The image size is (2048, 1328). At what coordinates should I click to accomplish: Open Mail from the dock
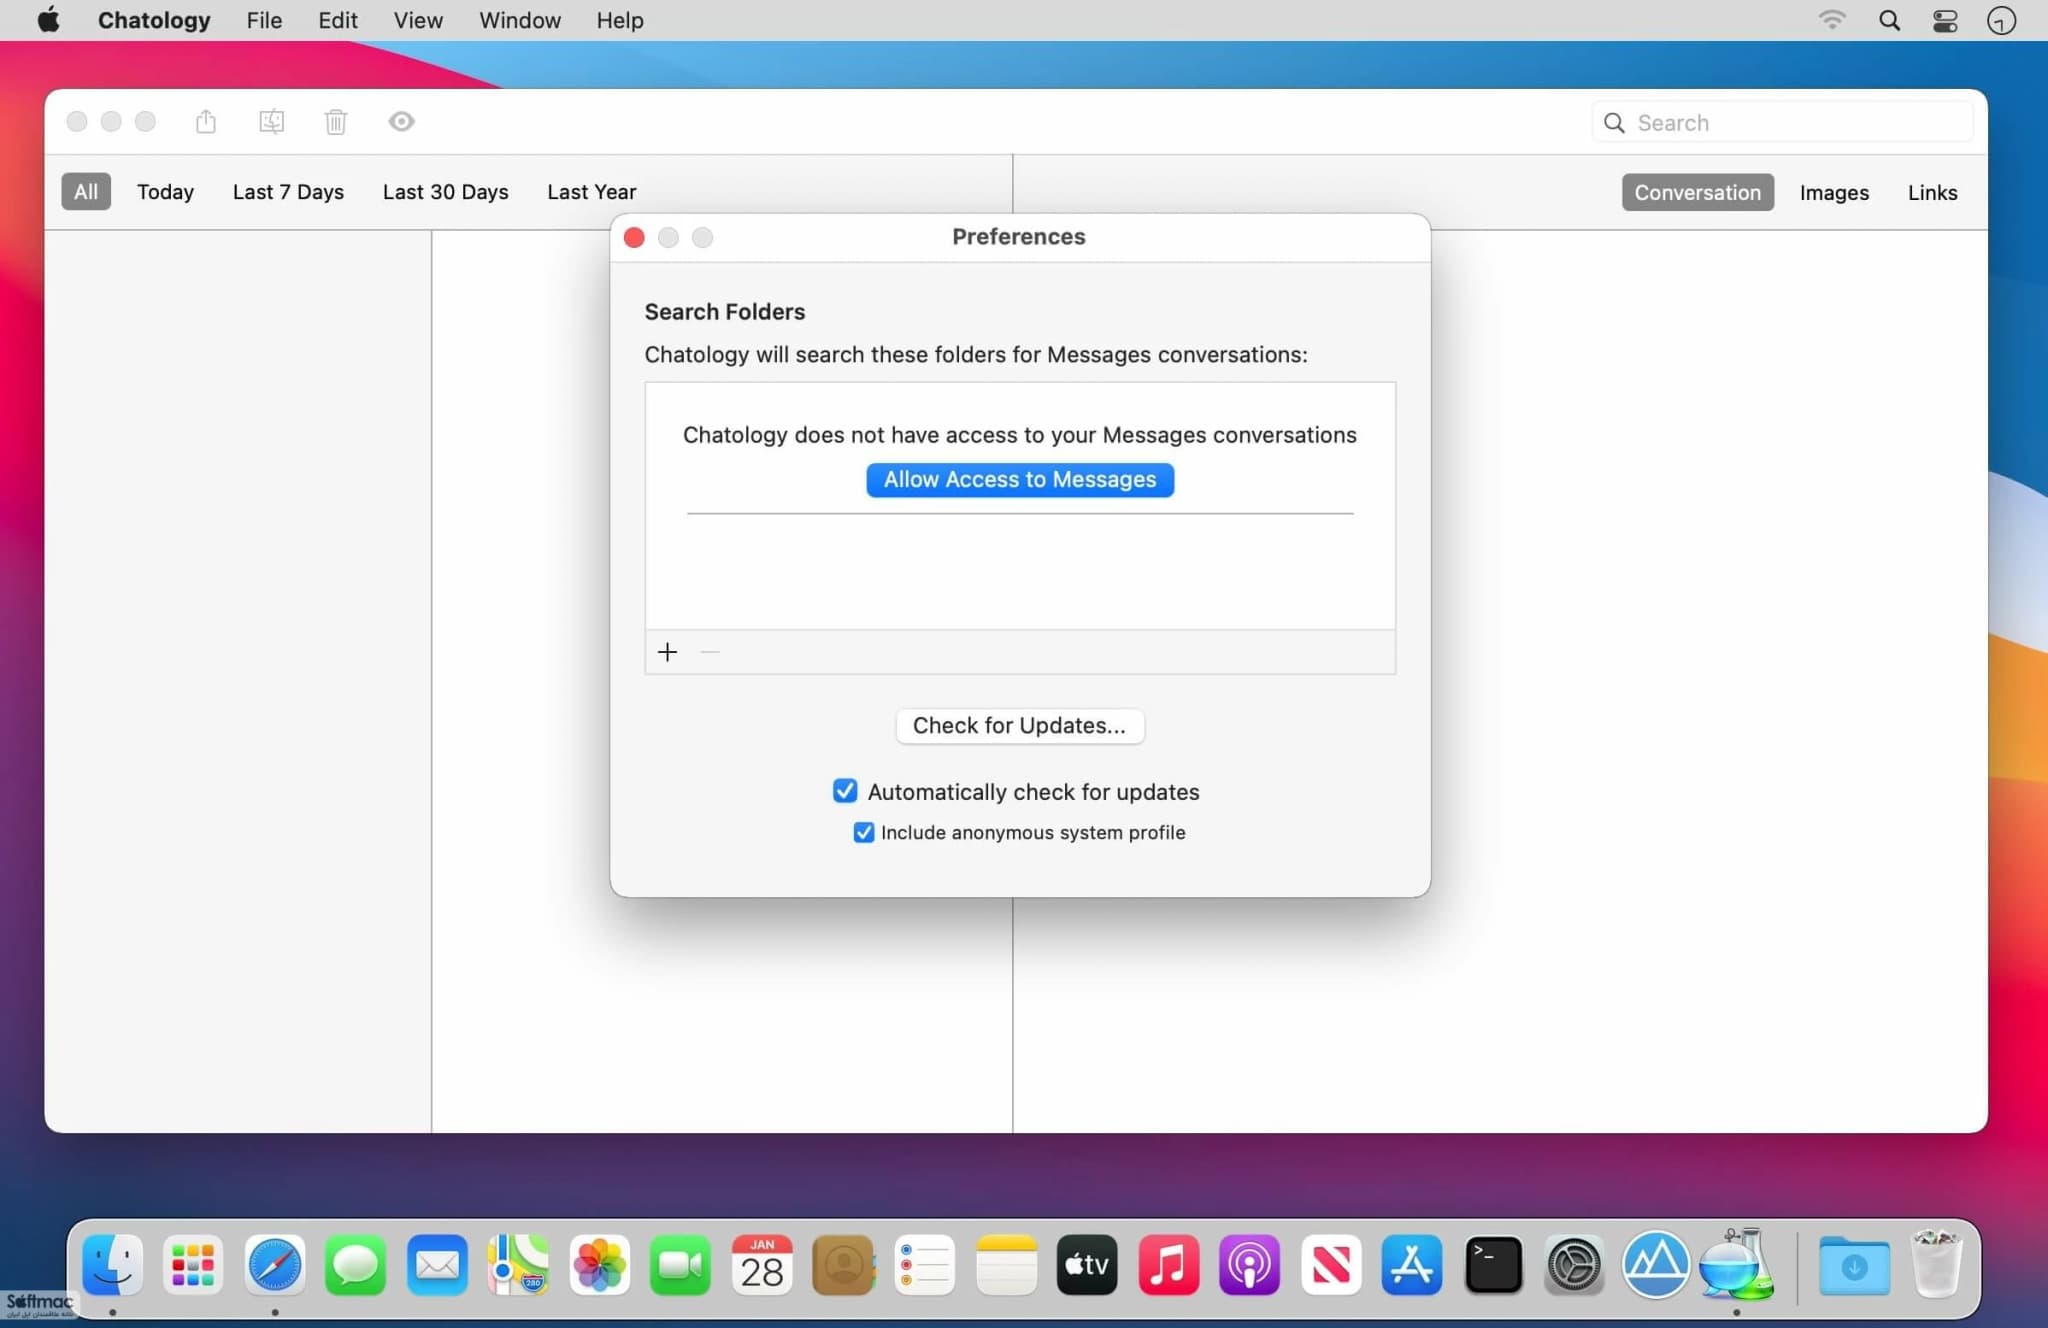tap(437, 1264)
